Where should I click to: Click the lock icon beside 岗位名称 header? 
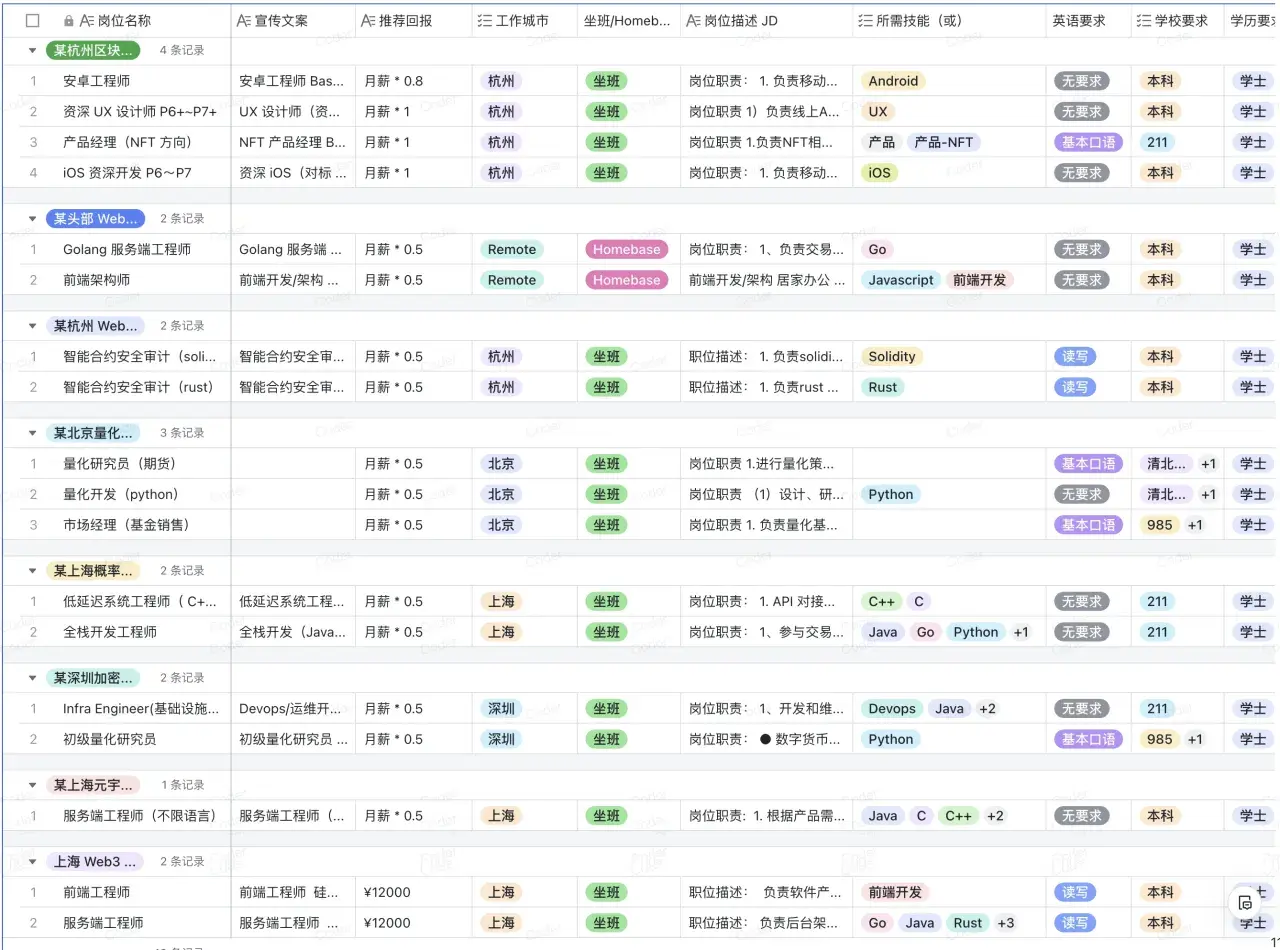pos(68,20)
